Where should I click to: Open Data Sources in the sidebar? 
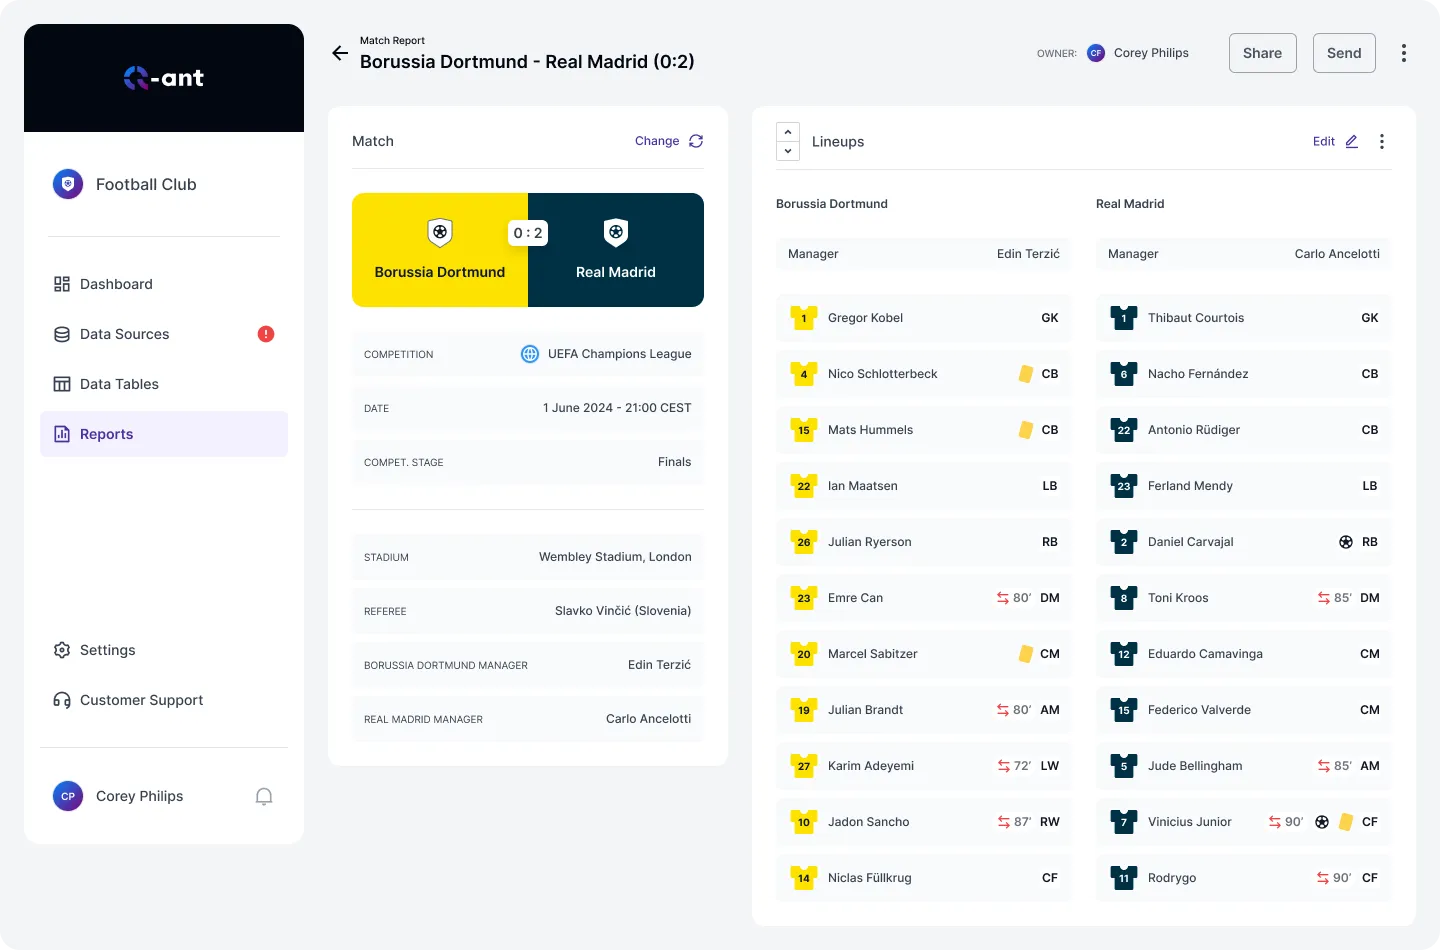pos(164,334)
